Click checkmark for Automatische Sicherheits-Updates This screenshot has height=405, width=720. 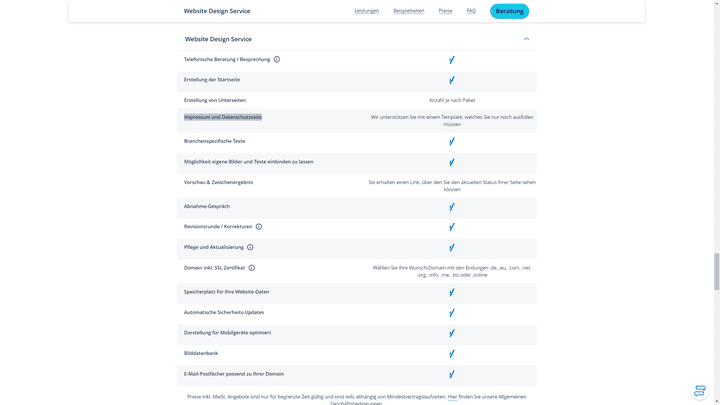(x=452, y=313)
